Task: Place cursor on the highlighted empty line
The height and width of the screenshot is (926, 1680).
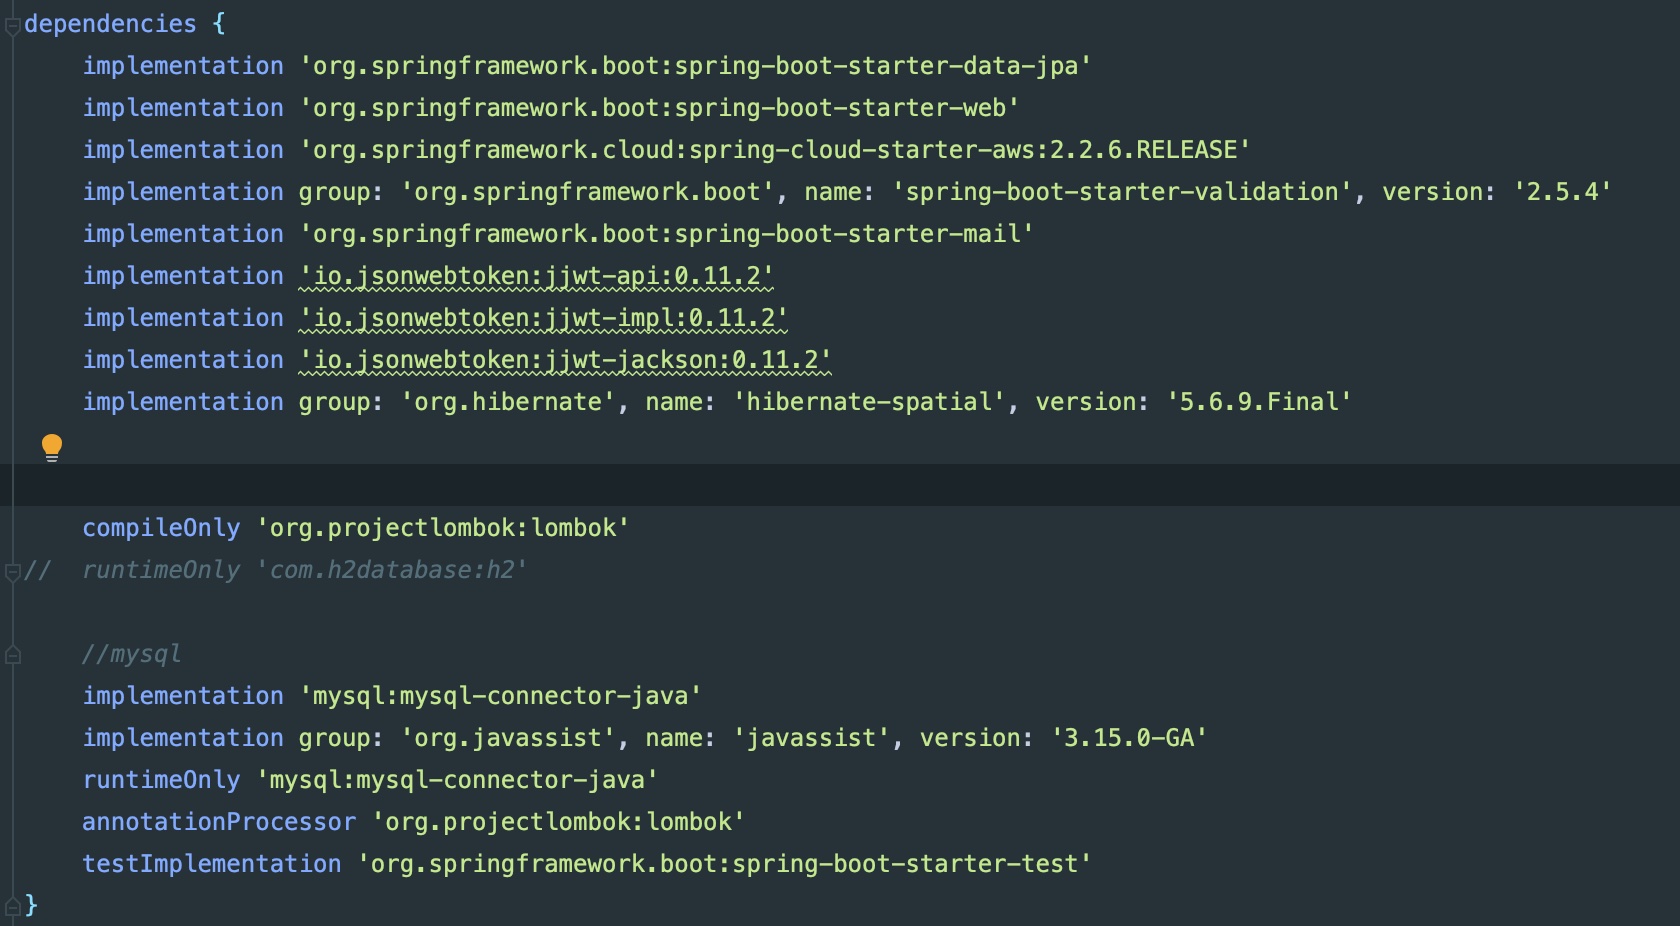Action: [x=840, y=485]
